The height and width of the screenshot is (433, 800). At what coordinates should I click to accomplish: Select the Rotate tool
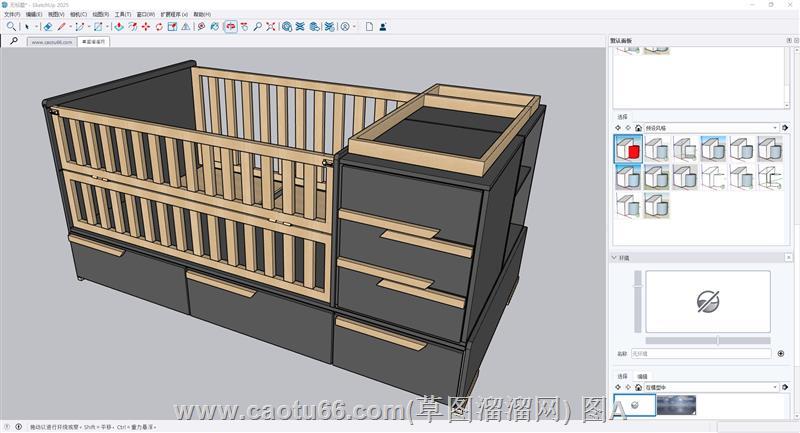[159, 27]
